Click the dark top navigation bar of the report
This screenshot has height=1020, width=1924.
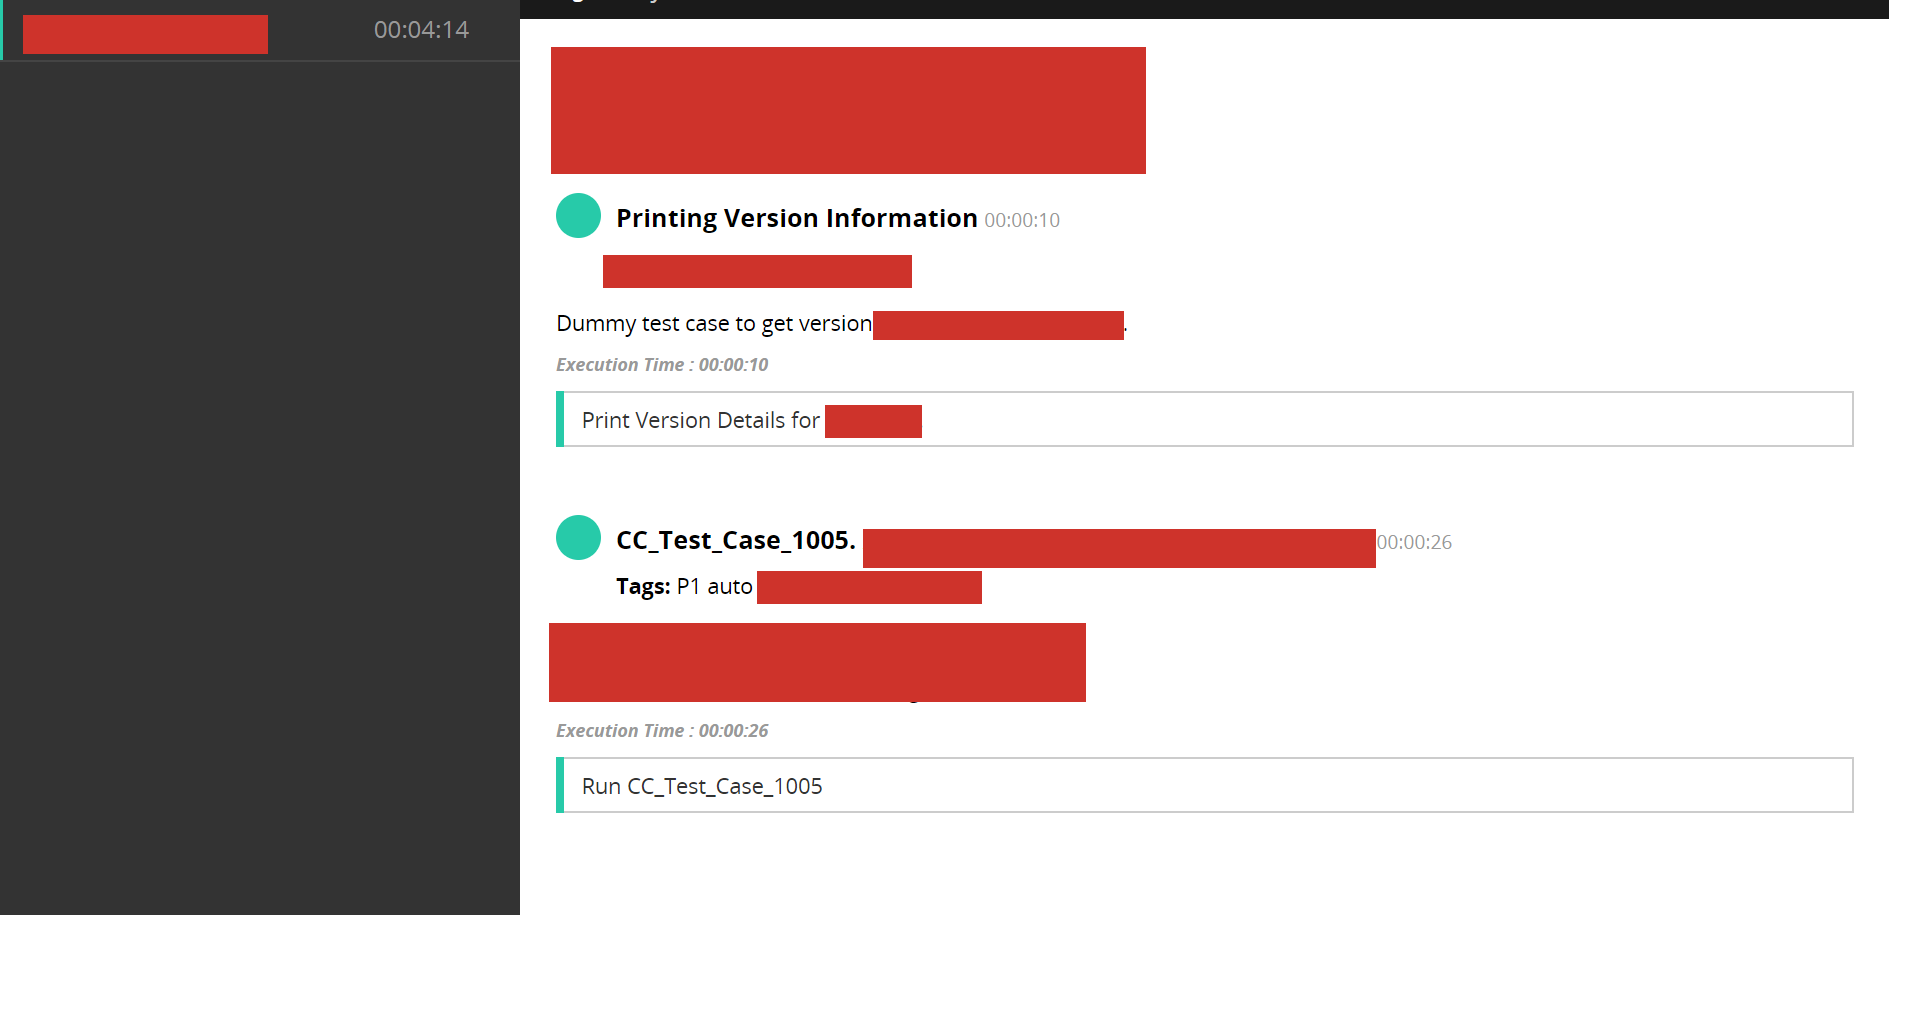(1200, 7)
